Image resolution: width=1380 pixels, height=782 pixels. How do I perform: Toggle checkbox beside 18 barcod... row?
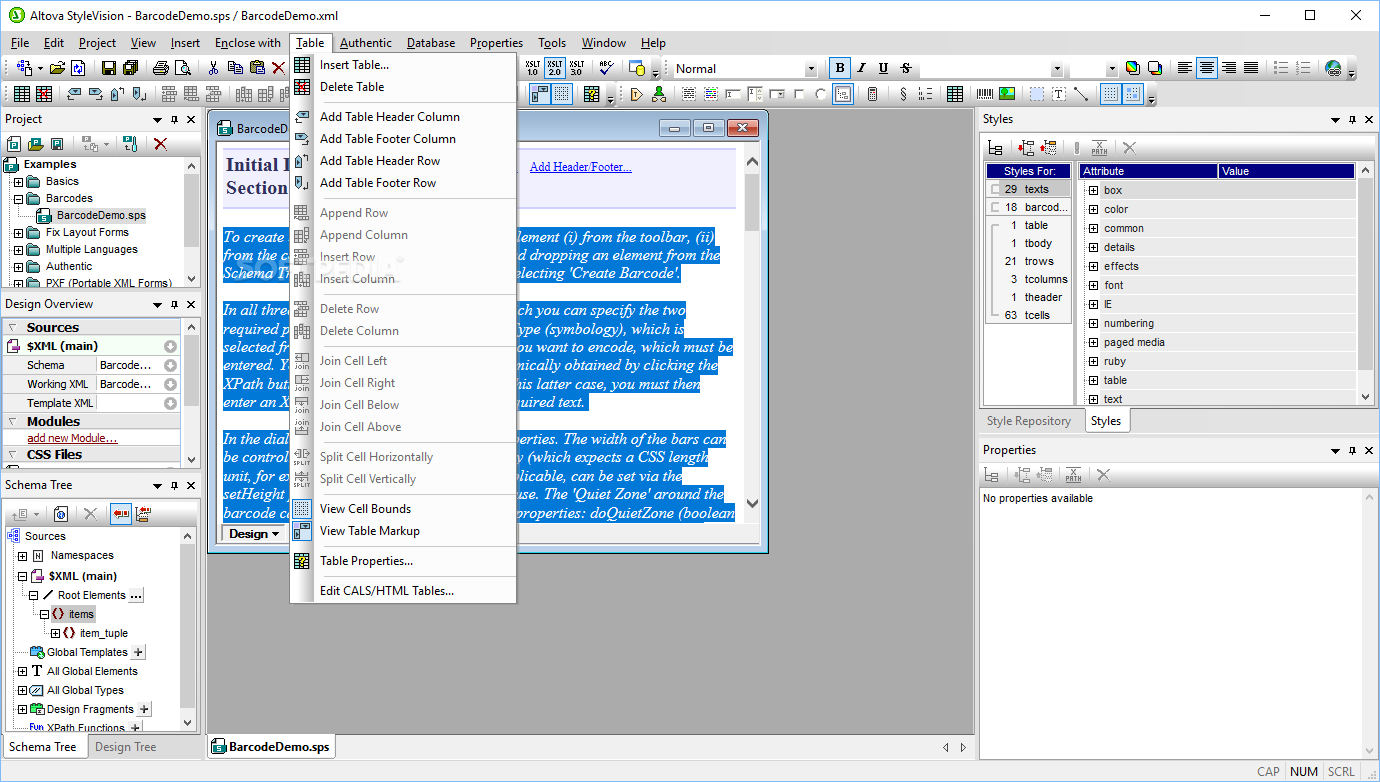tap(995, 207)
